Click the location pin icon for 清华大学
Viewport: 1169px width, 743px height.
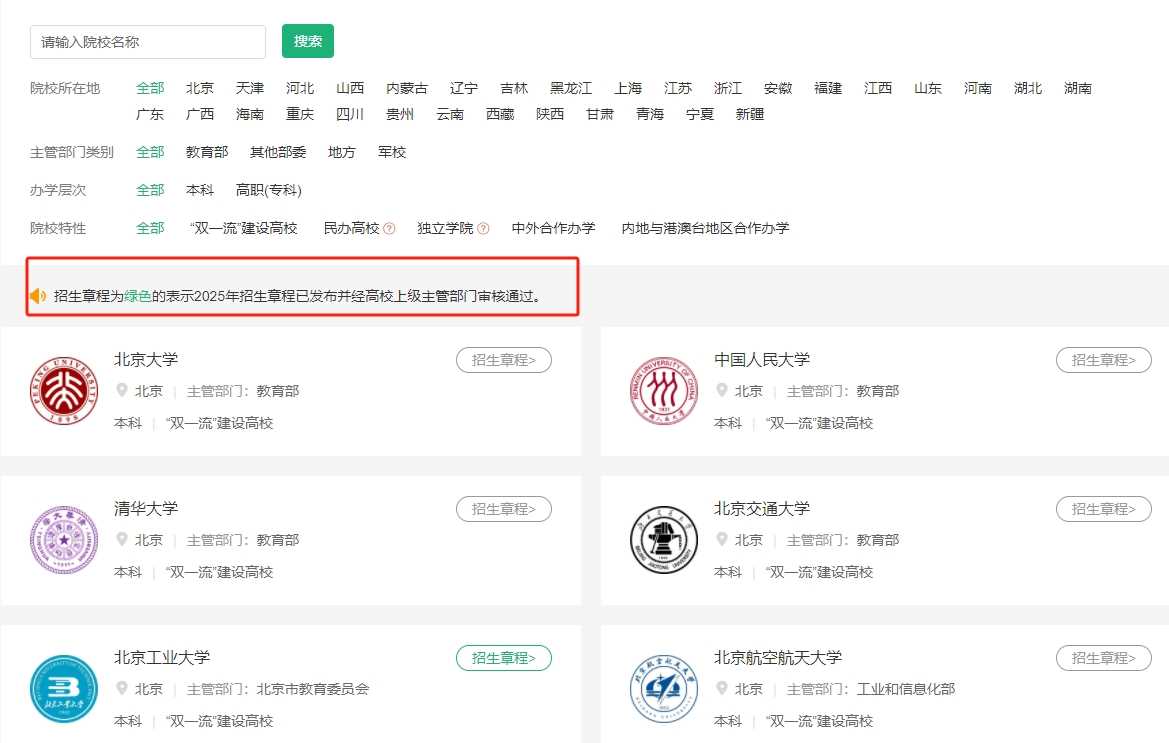coord(122,539)
